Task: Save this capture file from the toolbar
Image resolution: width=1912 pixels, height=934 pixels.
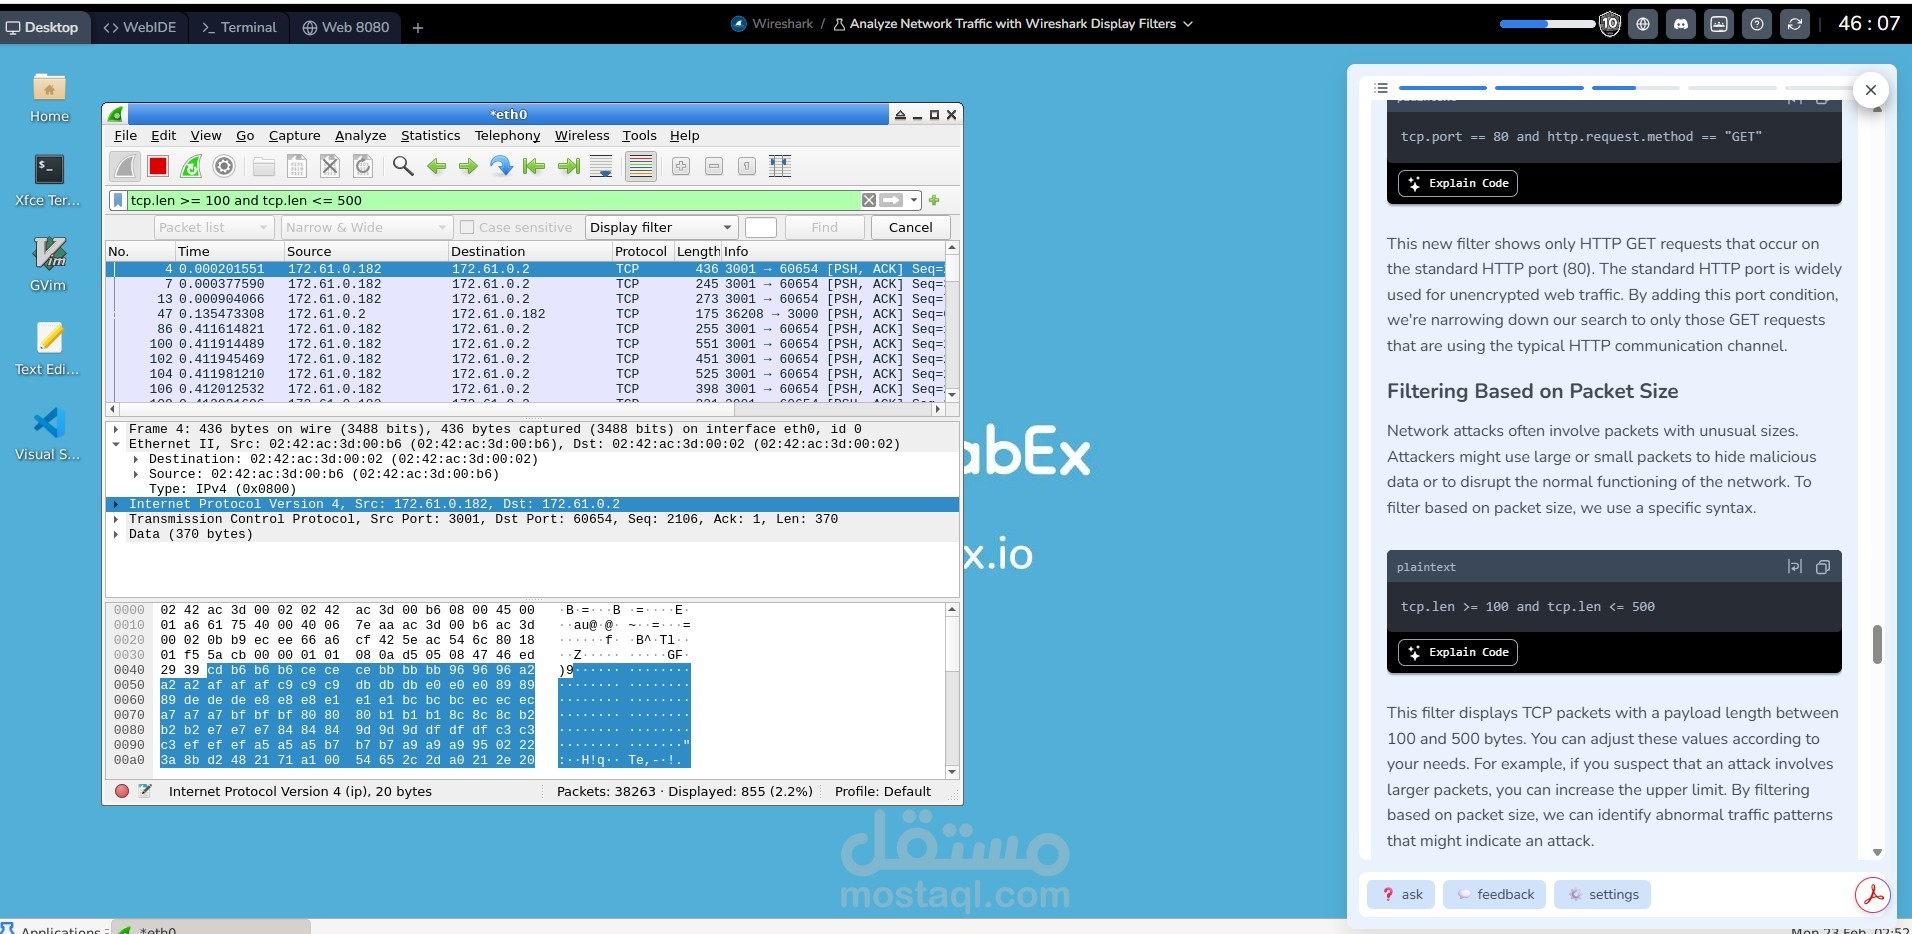Action: pyautogui.click(x=297, y=166)
